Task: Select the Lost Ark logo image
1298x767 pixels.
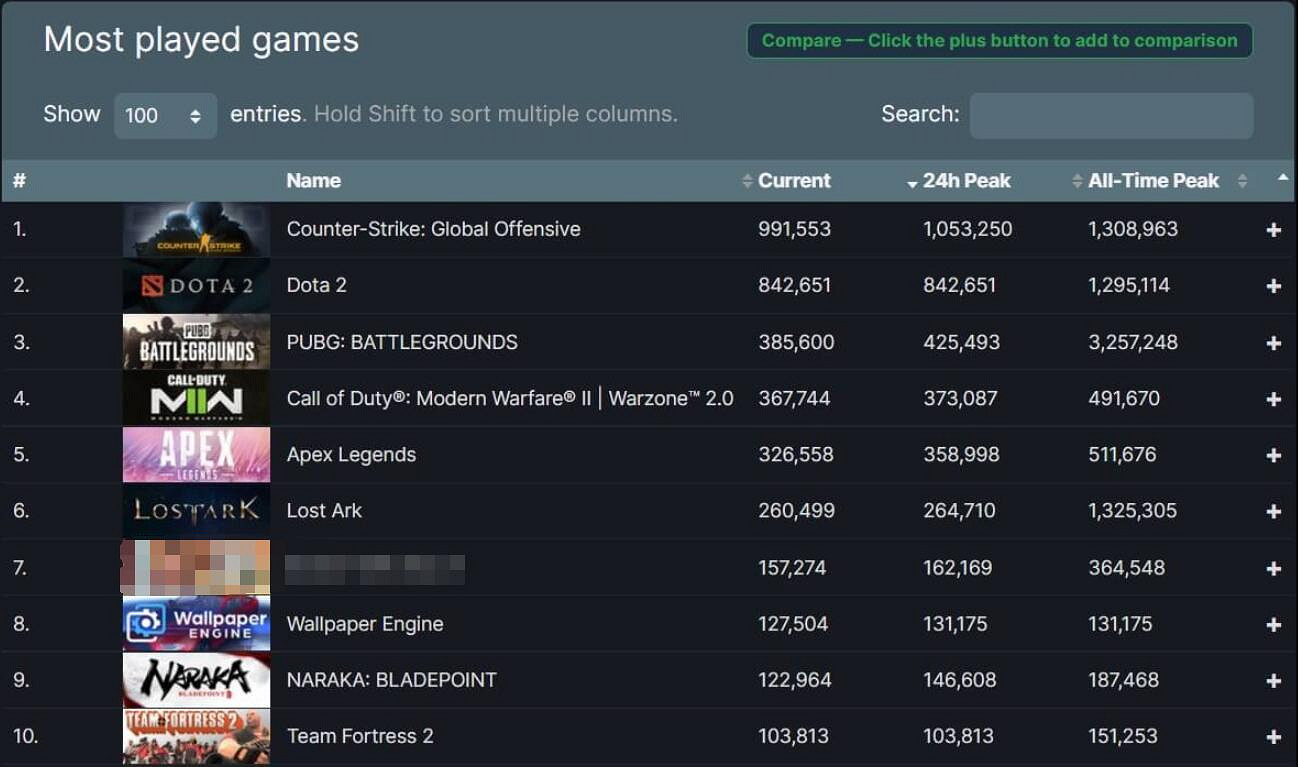Action: (x=196, y=510)
